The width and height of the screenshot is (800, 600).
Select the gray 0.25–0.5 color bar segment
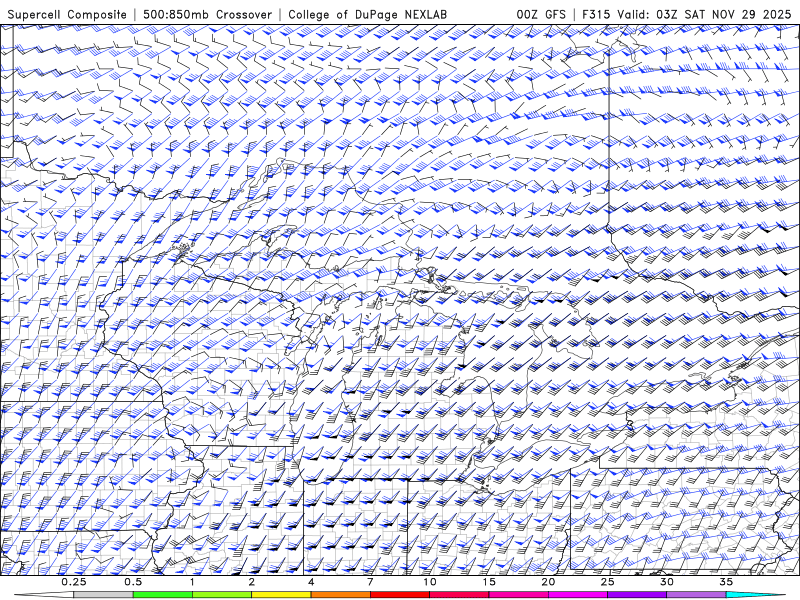[103, 595]
